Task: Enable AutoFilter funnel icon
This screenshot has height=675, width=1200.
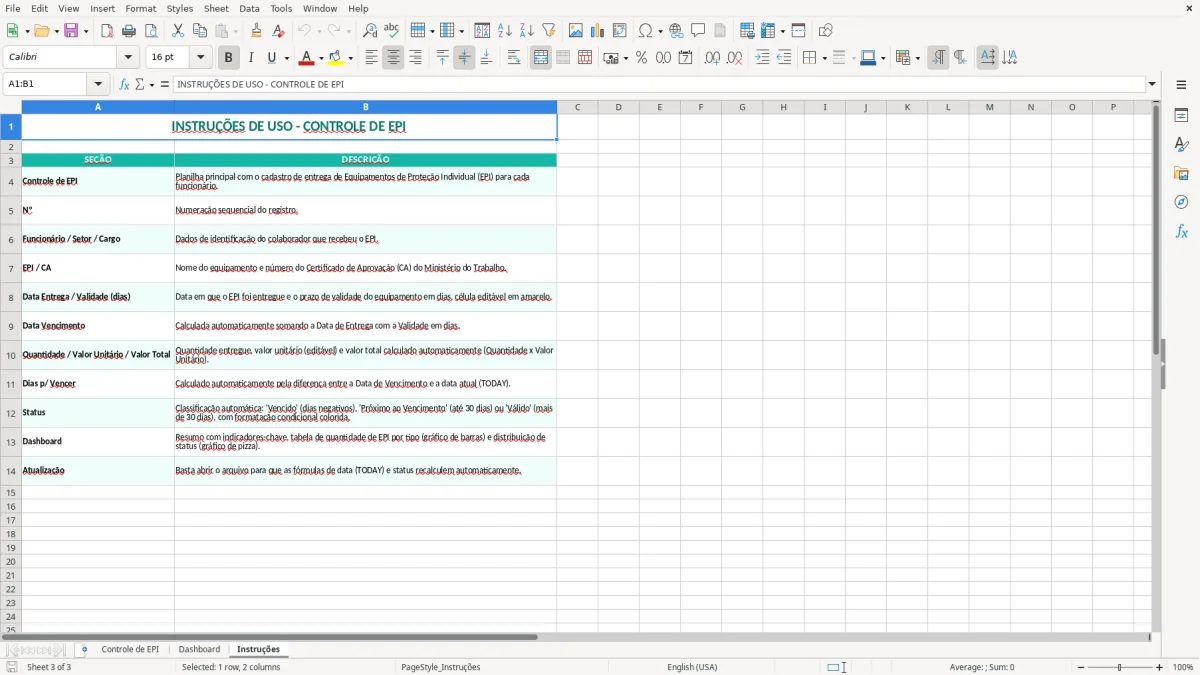Action: pyautogui.click(x=549, y=31)
